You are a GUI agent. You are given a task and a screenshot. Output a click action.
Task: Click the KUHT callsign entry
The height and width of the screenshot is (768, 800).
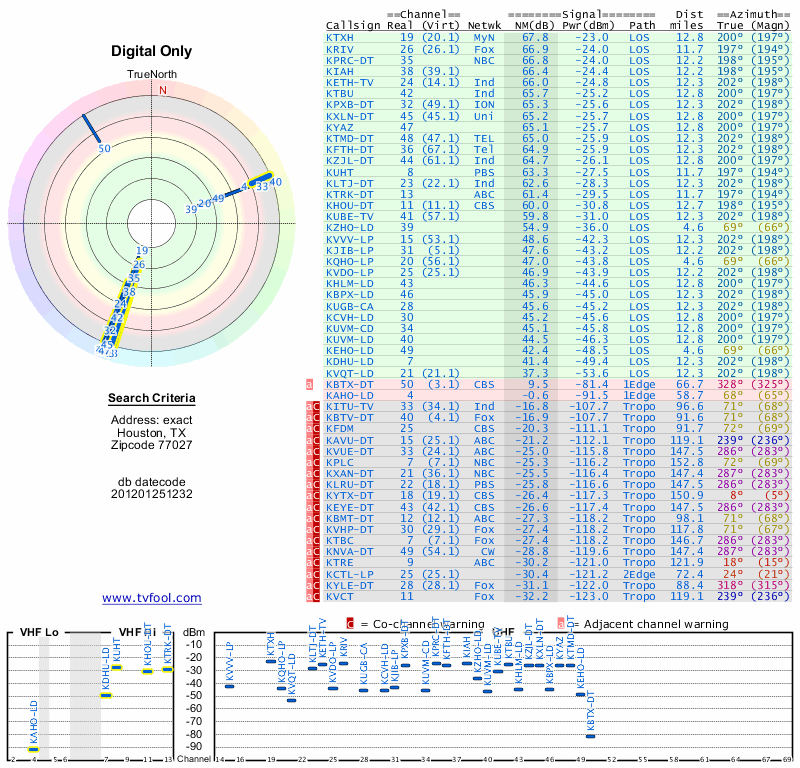[340, 172]
